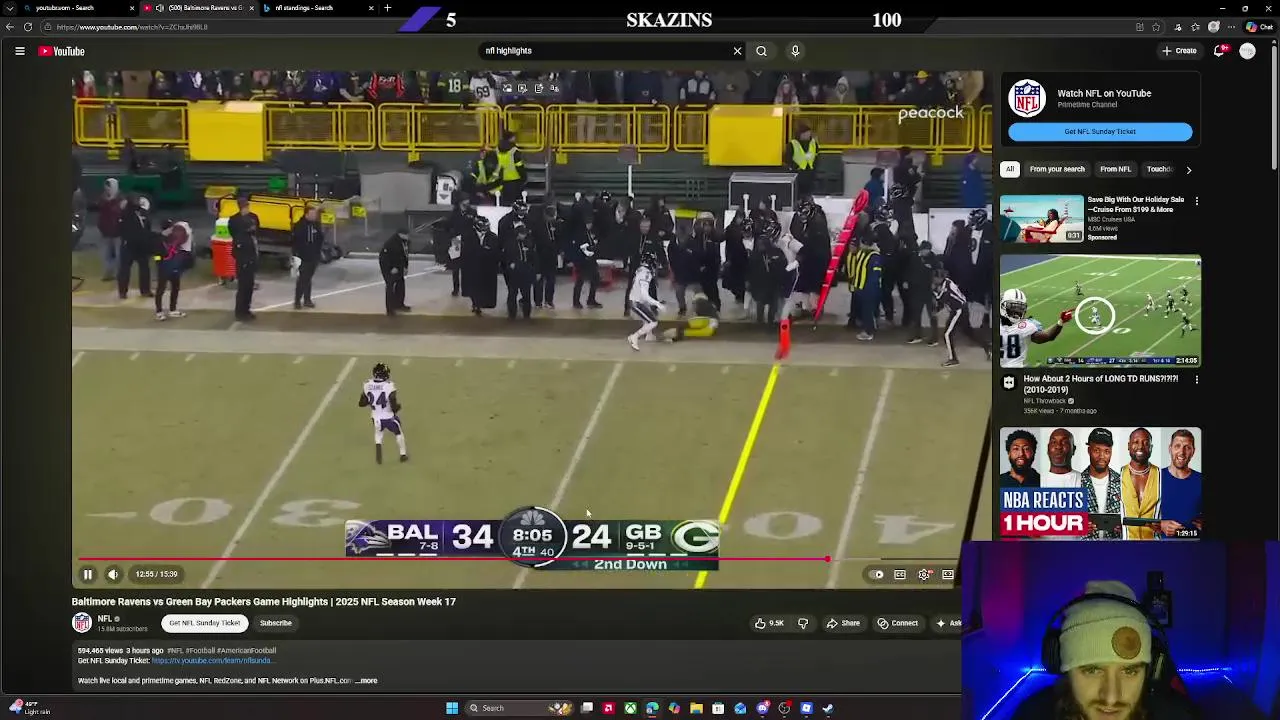
Task: Click Get NFL Sunday Ticket below video
Action: pos(205,623)
